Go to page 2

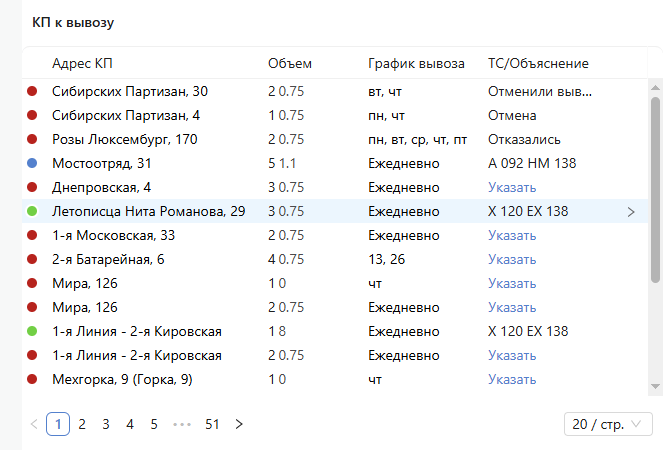click(82, 424)
